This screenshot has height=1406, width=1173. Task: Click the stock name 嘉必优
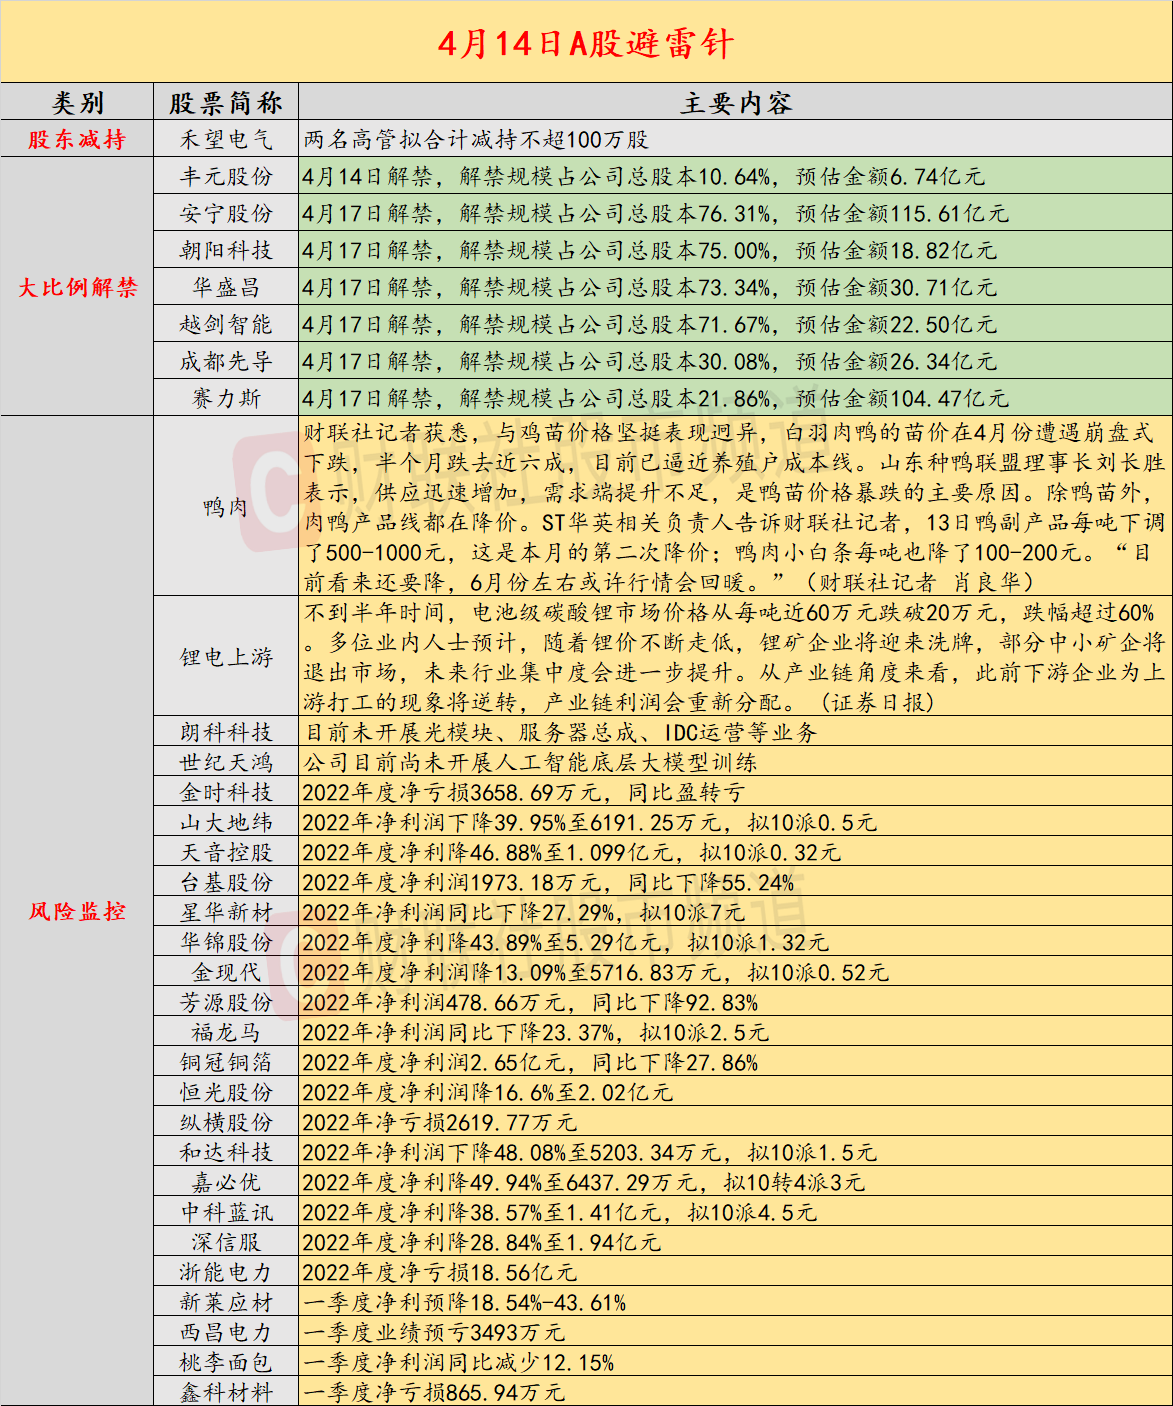(x=226, y=1183)
